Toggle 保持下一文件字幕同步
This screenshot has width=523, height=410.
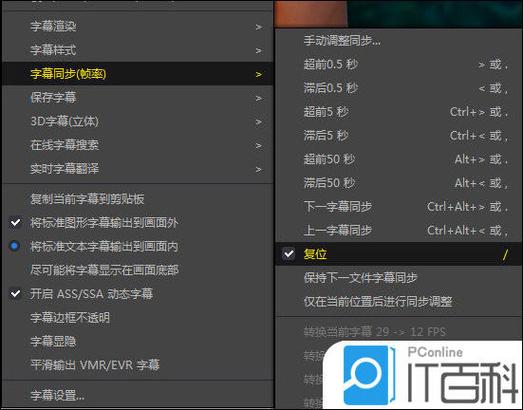[399, 278]
